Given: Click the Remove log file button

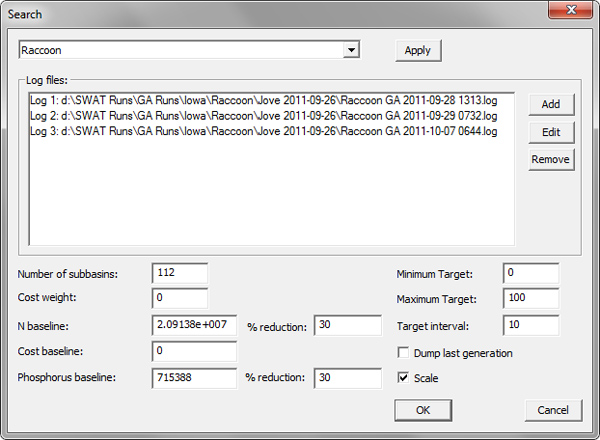Looking at the screenshot, I should [x=551, y=160].
